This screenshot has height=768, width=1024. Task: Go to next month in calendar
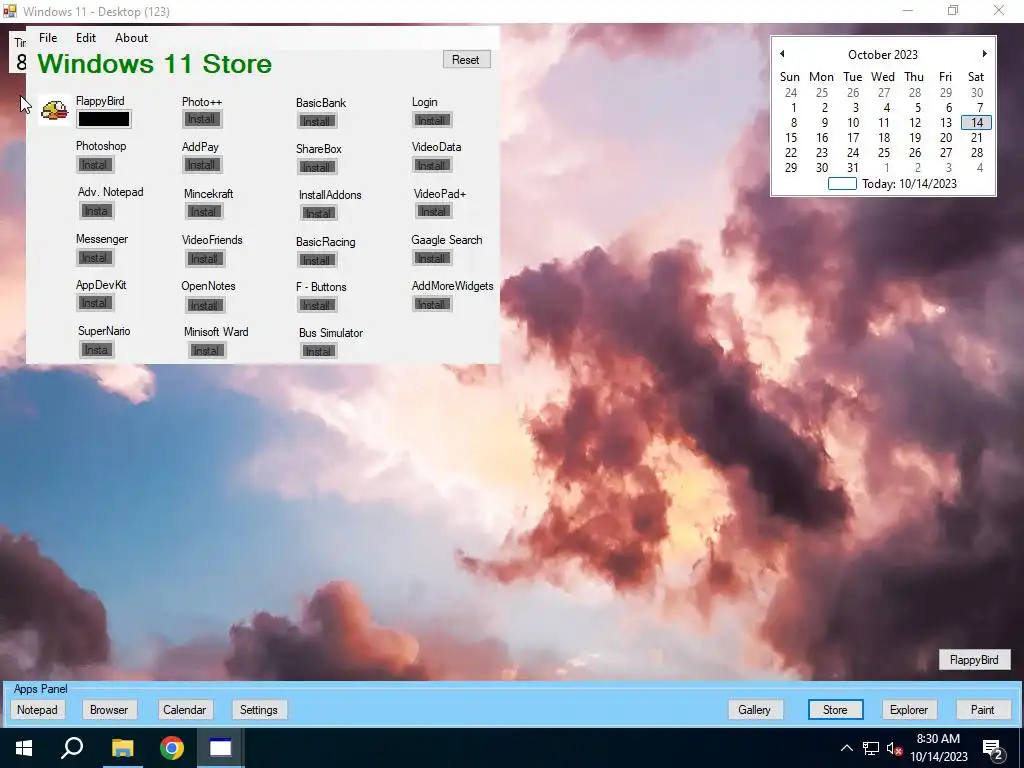[x=984, y=54]
